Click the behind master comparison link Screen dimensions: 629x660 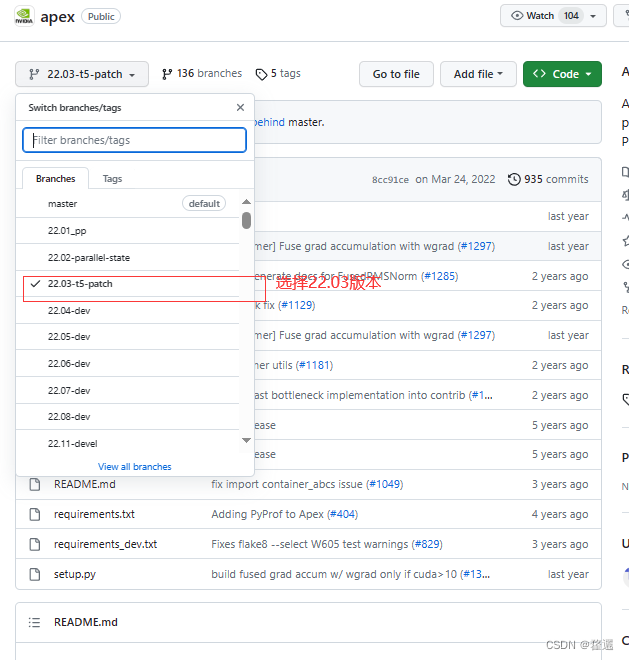pyautogui.click(x=269, y=122)
